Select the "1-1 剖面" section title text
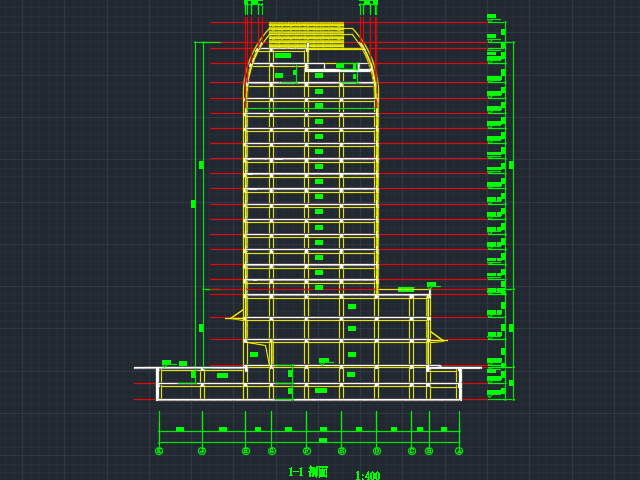640x480 pixels. (308, 472)
